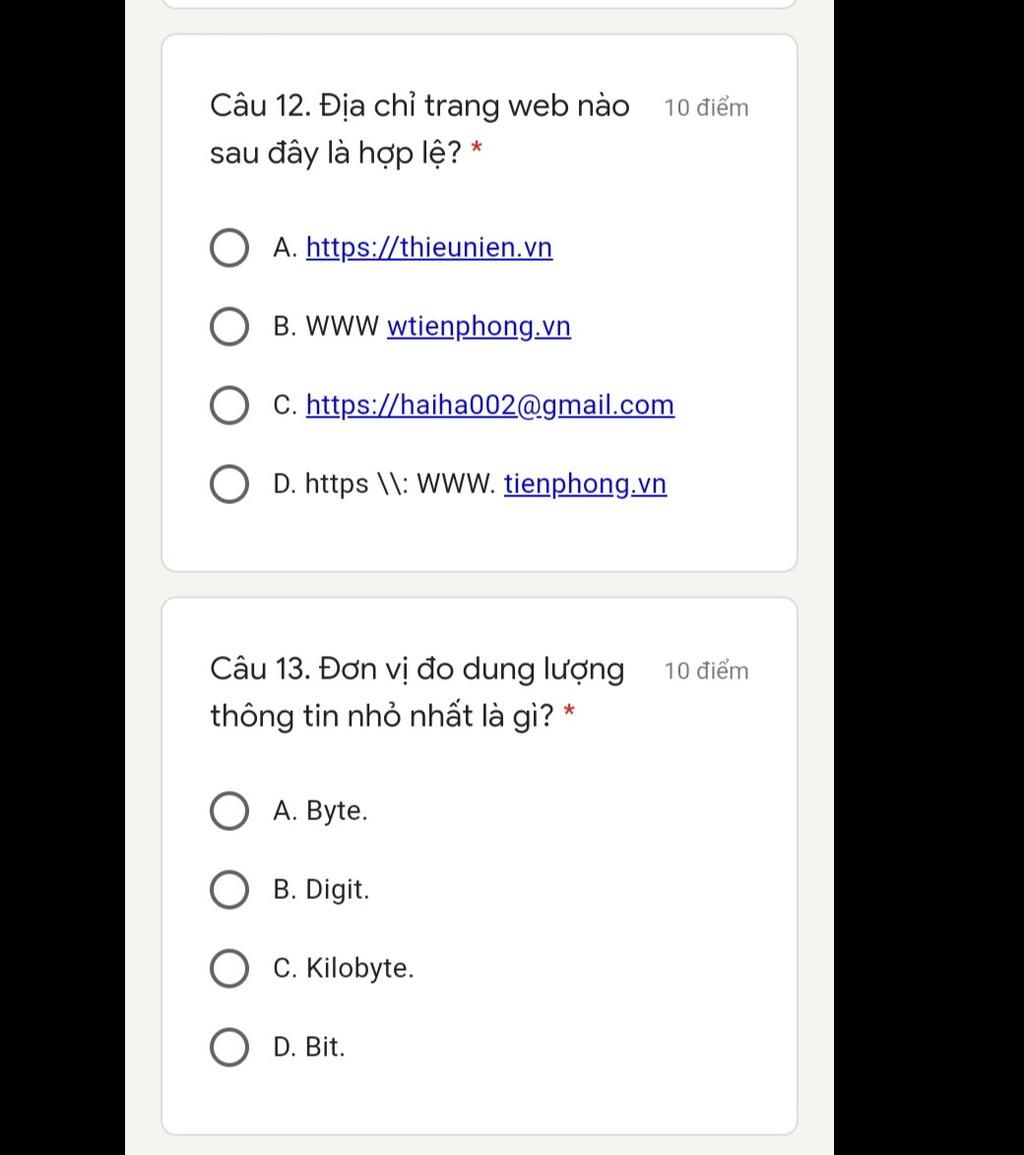Click the 'C. Kilobyte.' answer label
This screenshot has width=1024, height=1155.
[343, 968]
